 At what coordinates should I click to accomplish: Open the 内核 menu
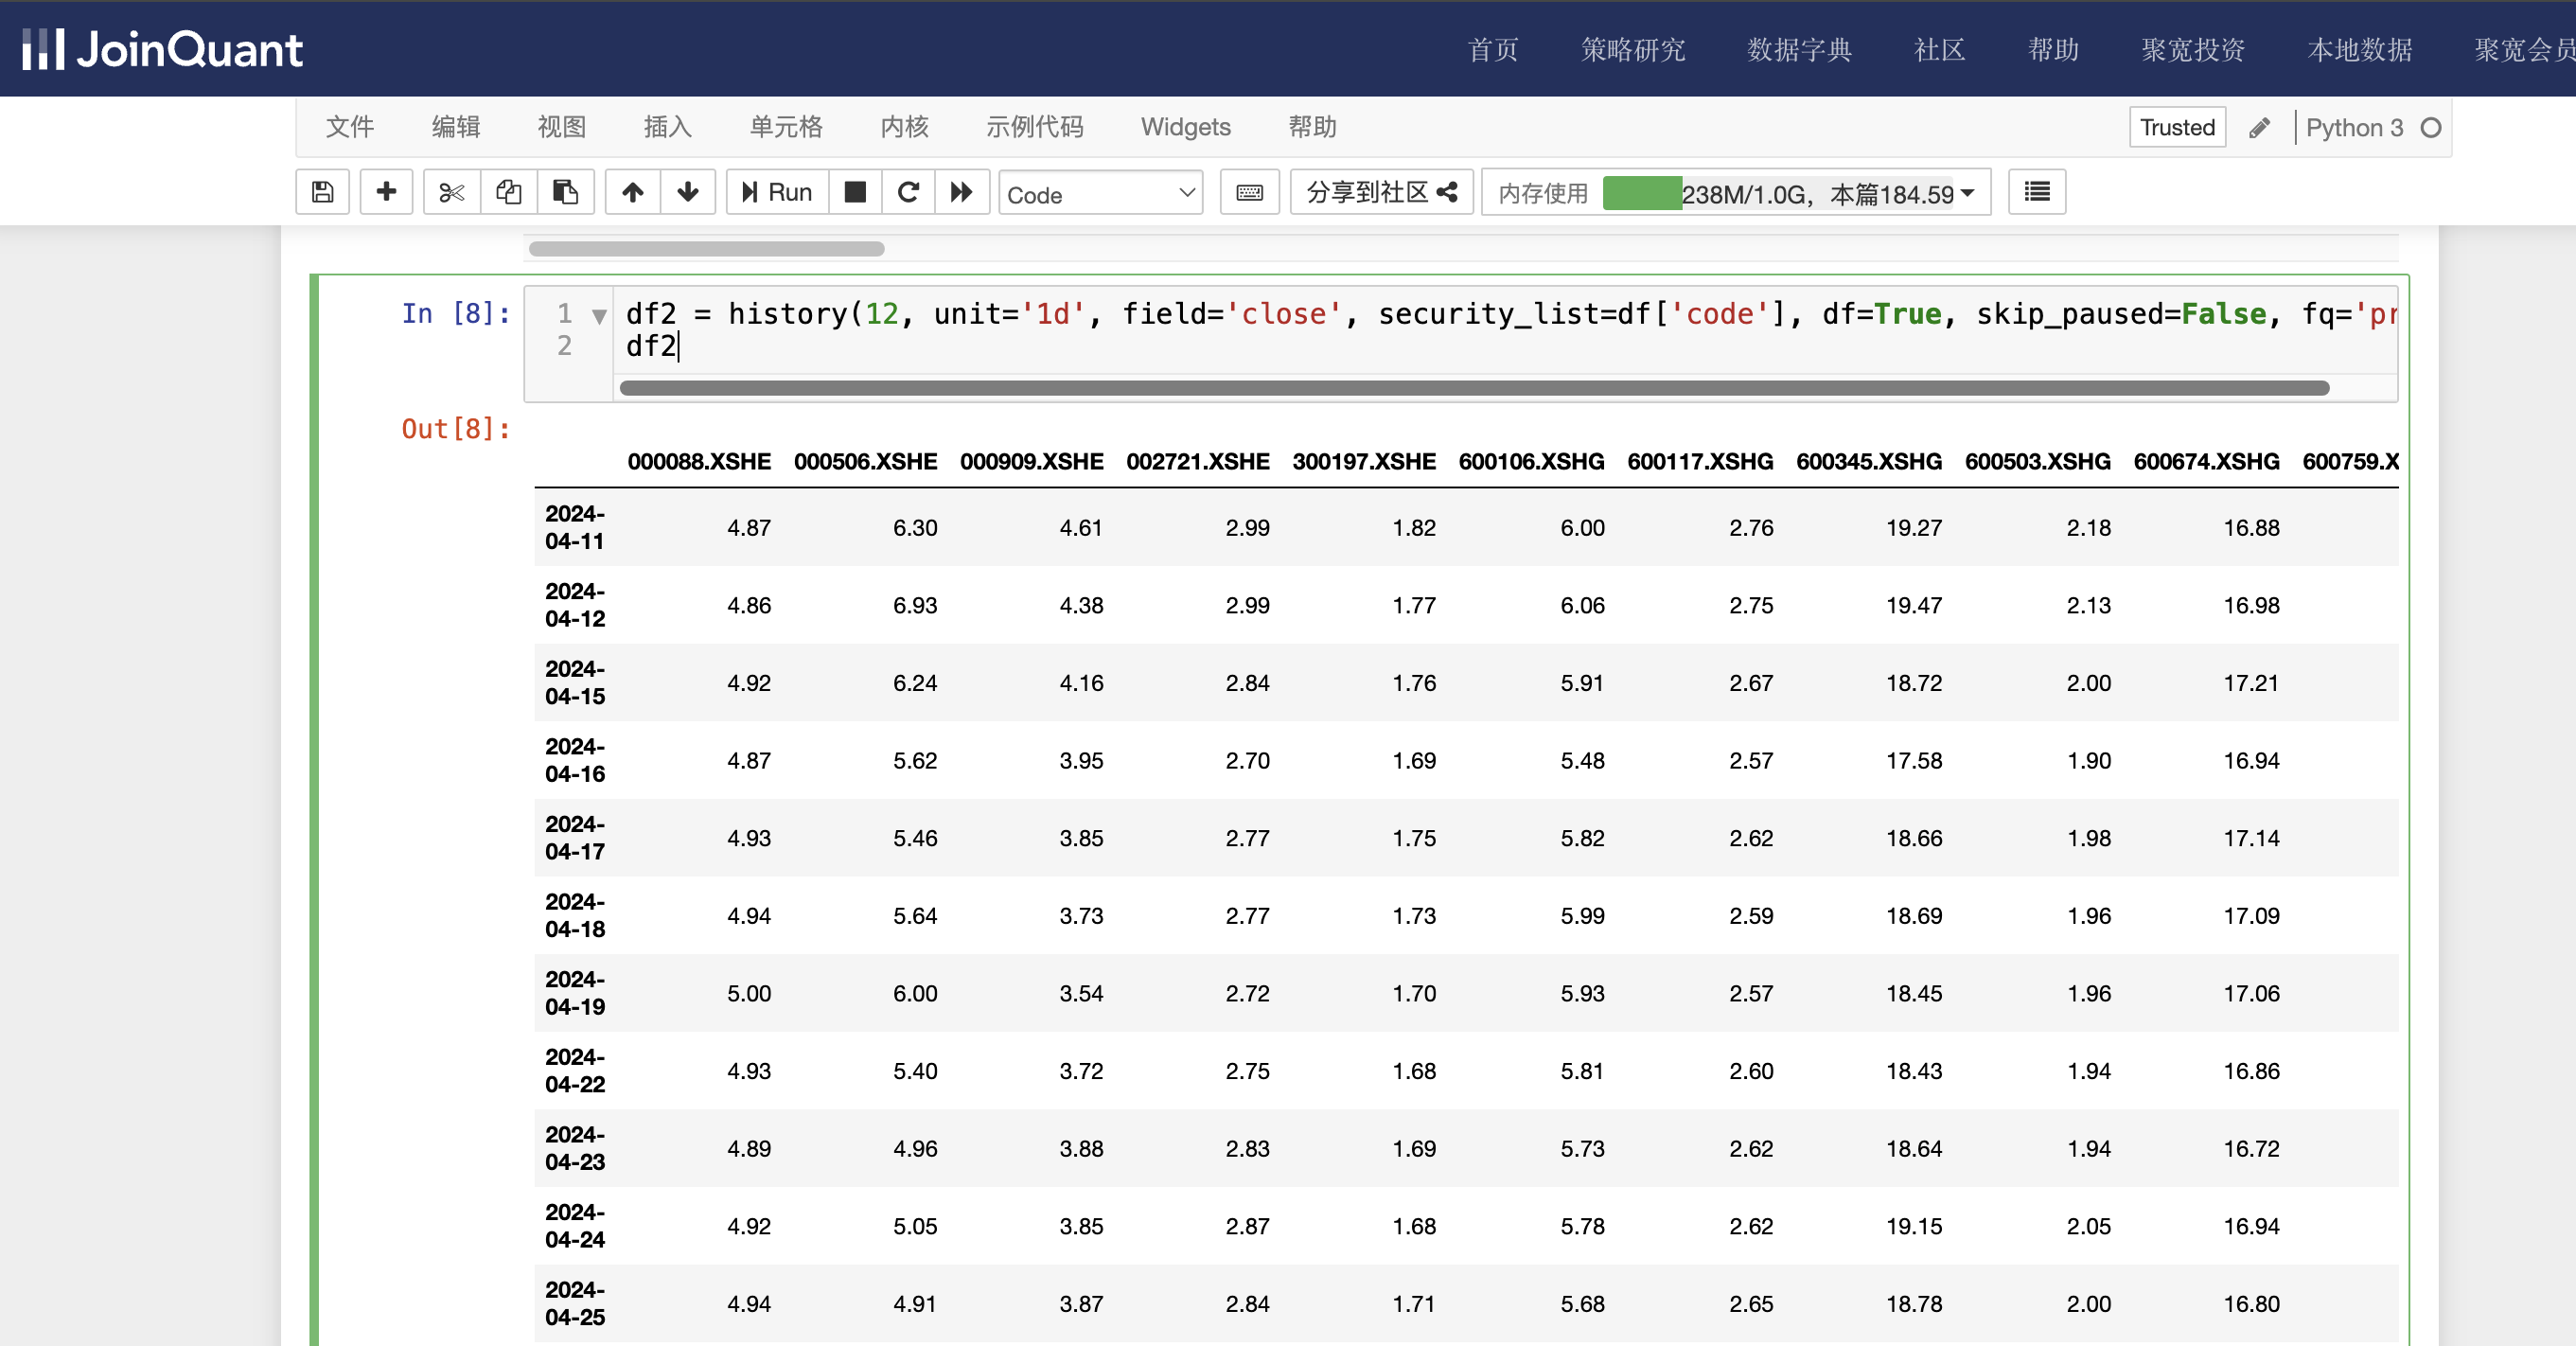(904, 127)
